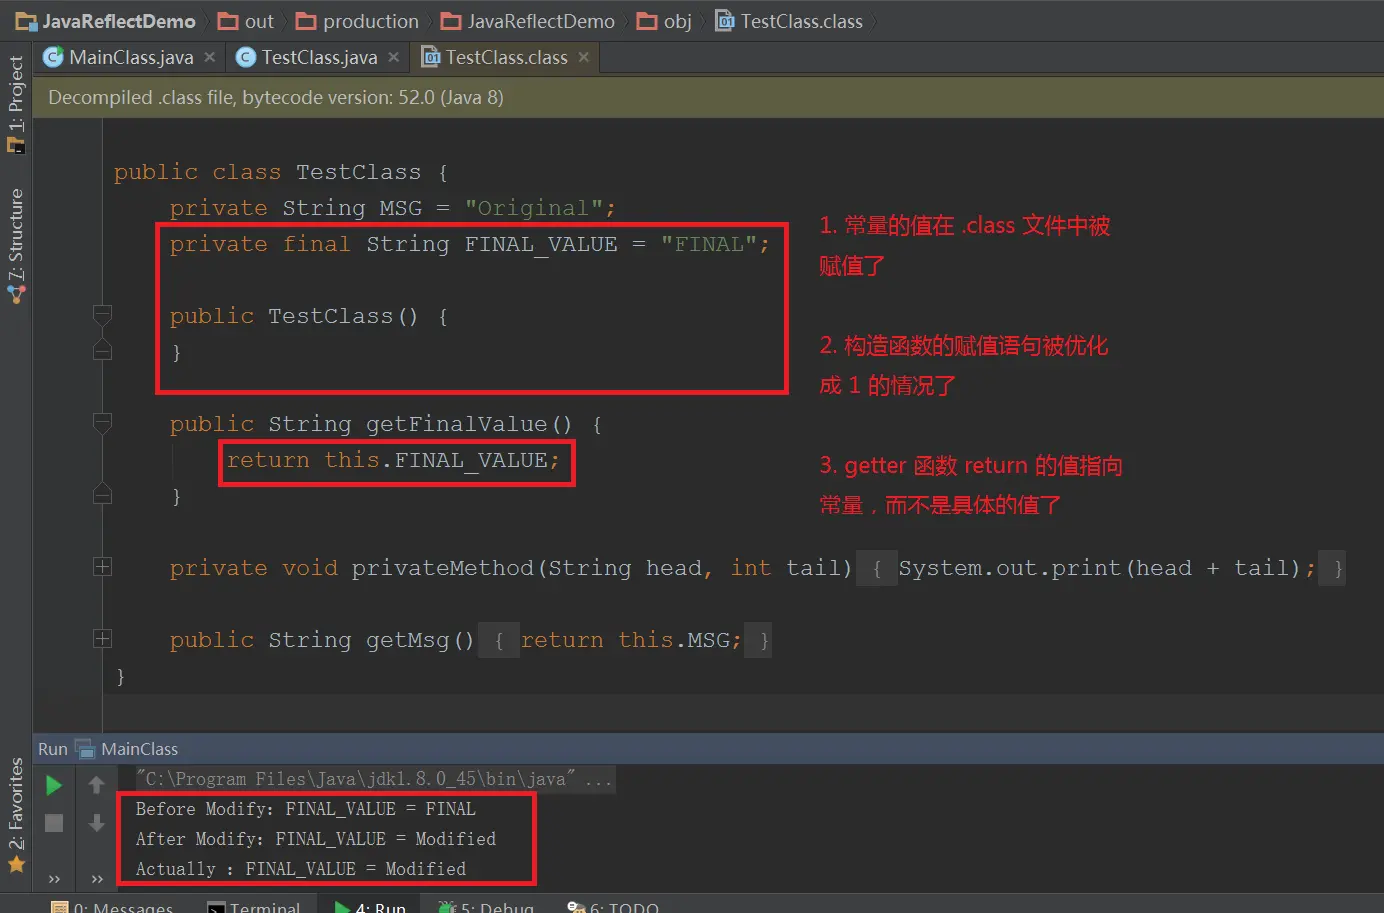Open the Project tool window
This screenshot has height=913, width=1384.
tap(16, 103)
